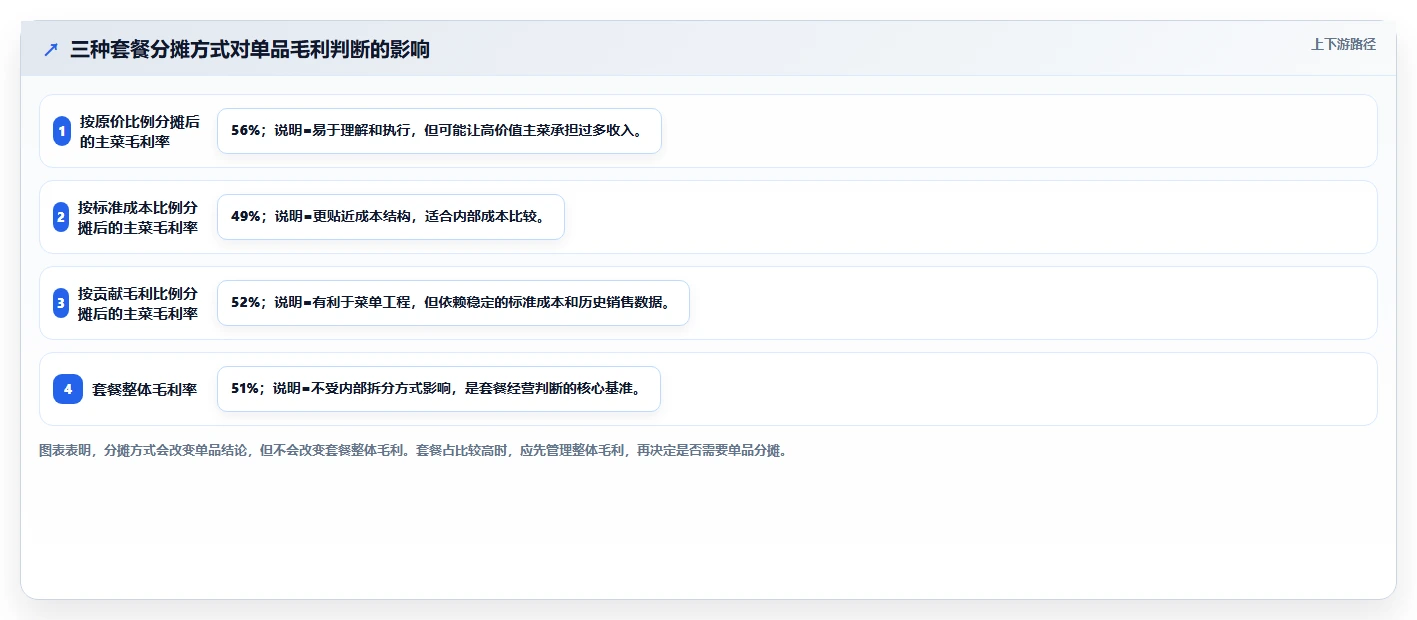Click the footnote starting 图表表明，分摊方式会改变单品结论
Image resolution: width=1417 pixels, height=620 pixels.
click(x=413, y=451)
